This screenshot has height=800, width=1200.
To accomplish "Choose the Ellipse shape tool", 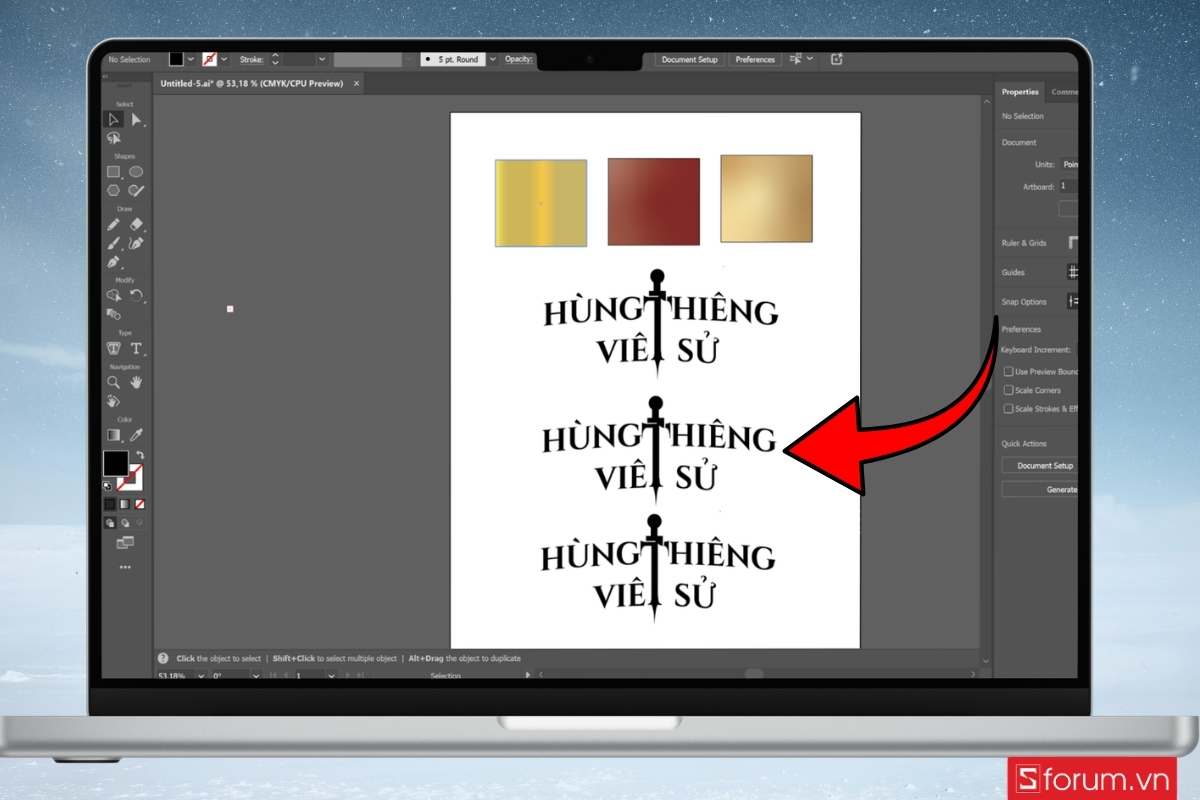I will pyautogui.click(x=136, y=172).
